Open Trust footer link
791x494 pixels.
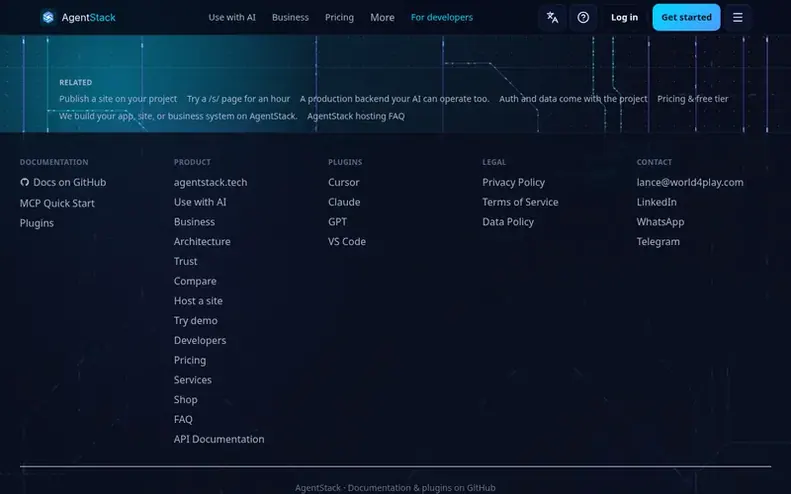[185, 261]
